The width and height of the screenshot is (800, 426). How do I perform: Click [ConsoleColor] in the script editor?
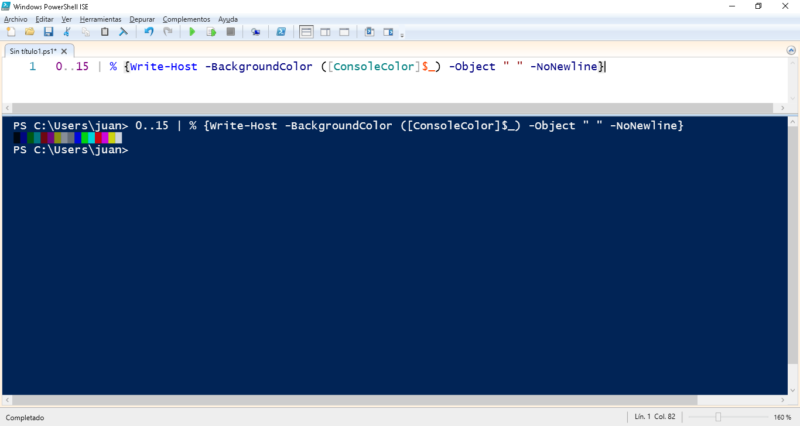click(374, 66)
